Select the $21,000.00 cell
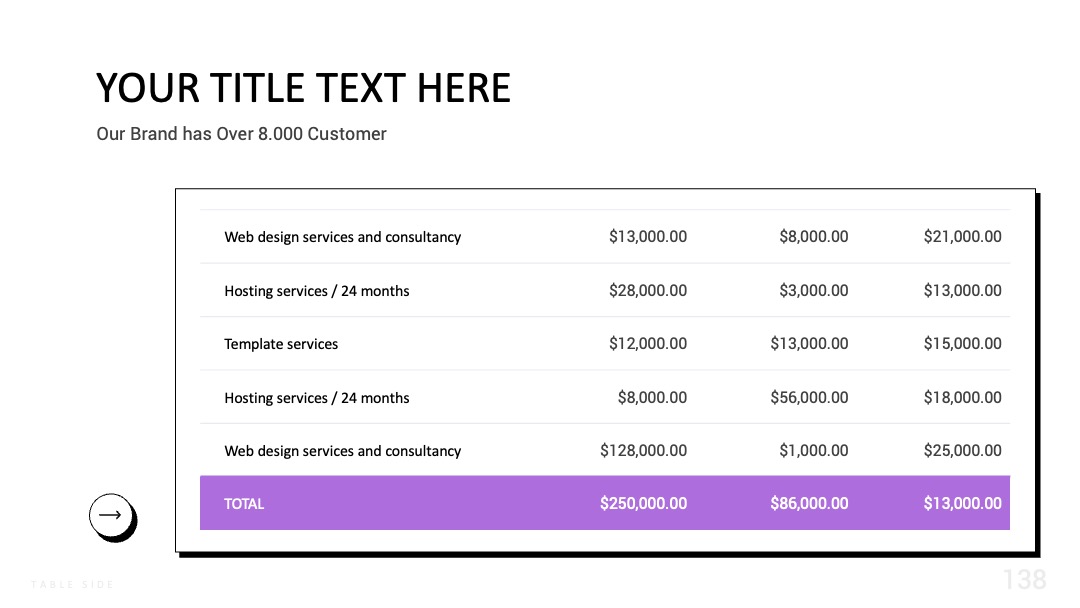Viewport: 1080px width, 608px height. [962, 236]
